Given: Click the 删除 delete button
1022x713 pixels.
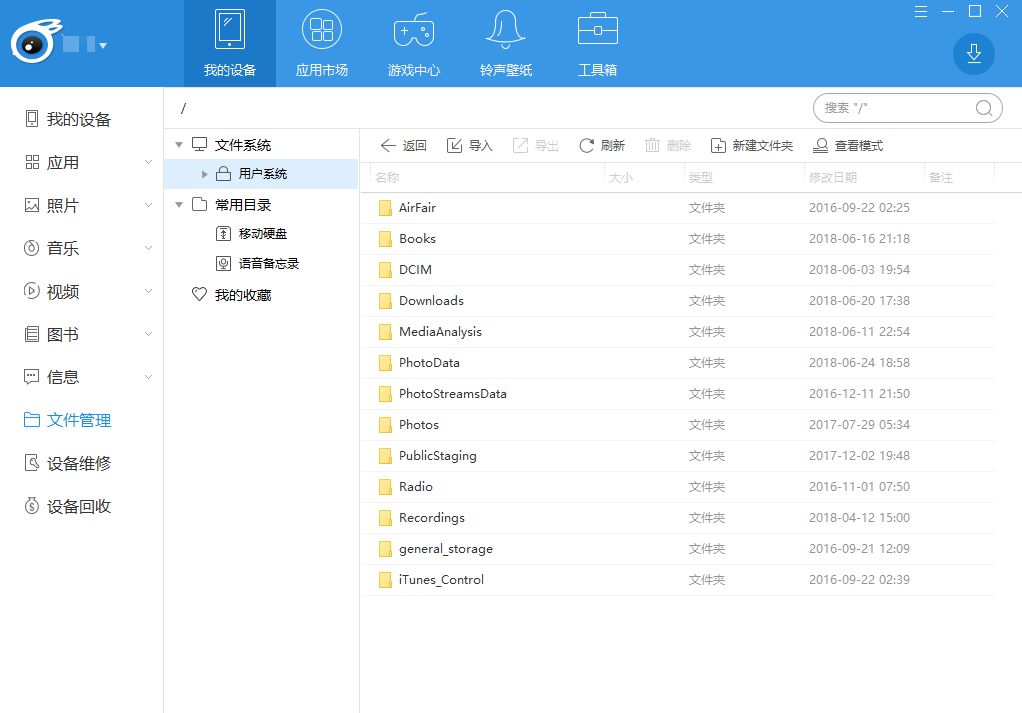Looking at the screenshot, I should [x=667, y=145].
